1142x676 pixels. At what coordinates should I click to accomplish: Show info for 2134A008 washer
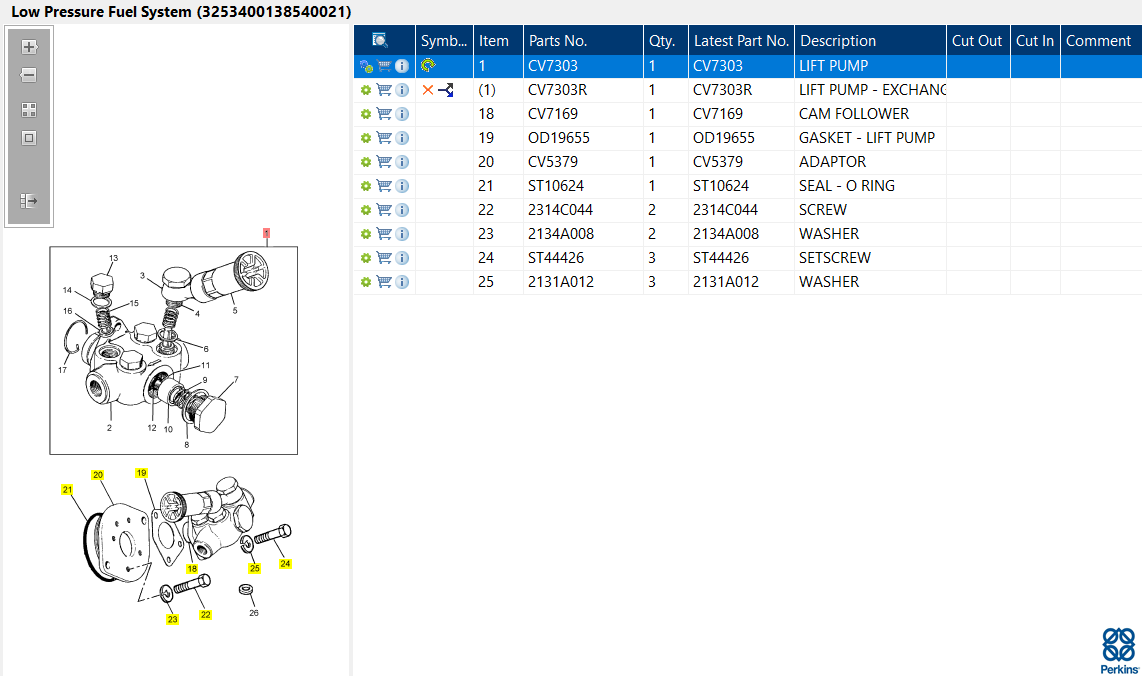(x=402, y=235)
